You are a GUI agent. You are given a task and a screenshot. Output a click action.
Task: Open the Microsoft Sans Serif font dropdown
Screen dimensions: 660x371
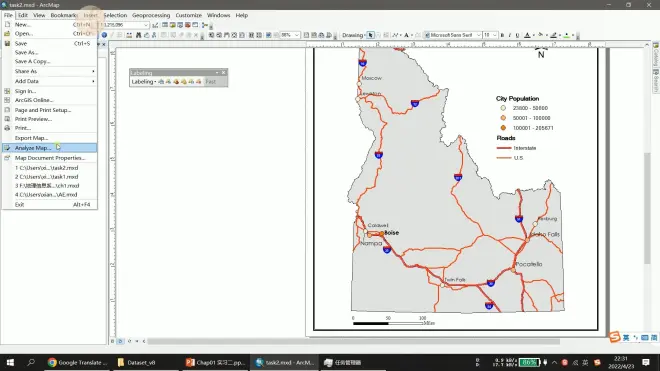coord(452,35)
